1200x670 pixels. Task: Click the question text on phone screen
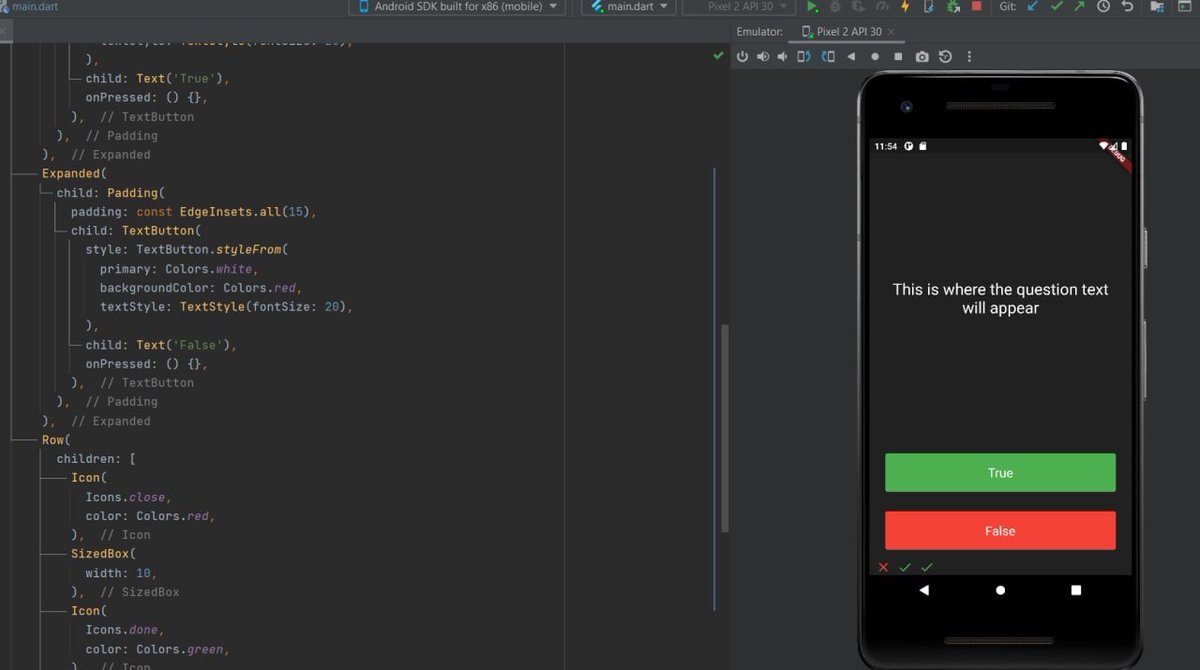1000,299
